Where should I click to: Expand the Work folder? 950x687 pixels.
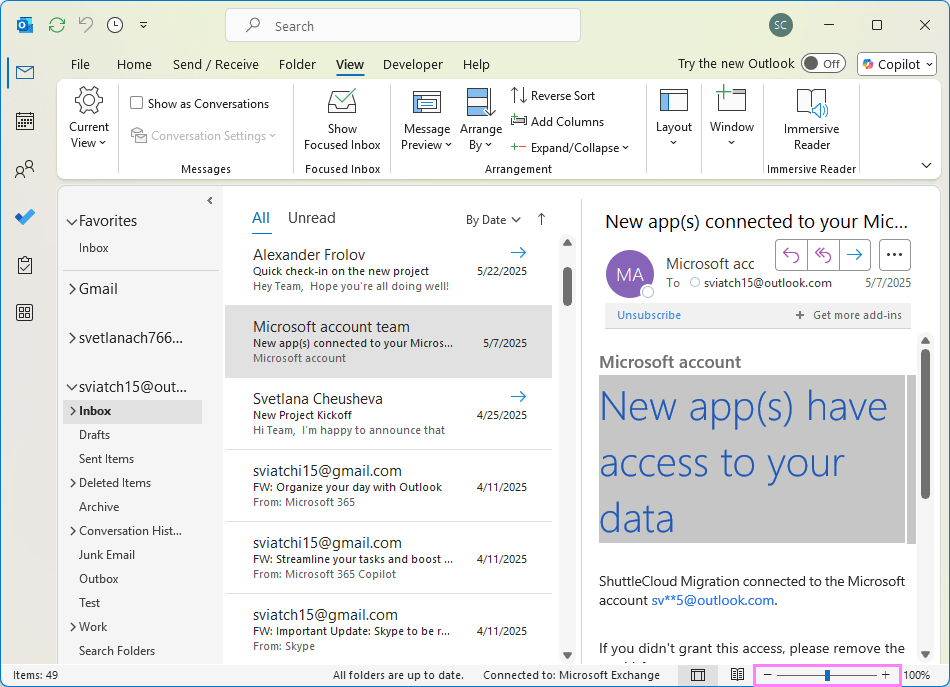[x=73, y=627]
